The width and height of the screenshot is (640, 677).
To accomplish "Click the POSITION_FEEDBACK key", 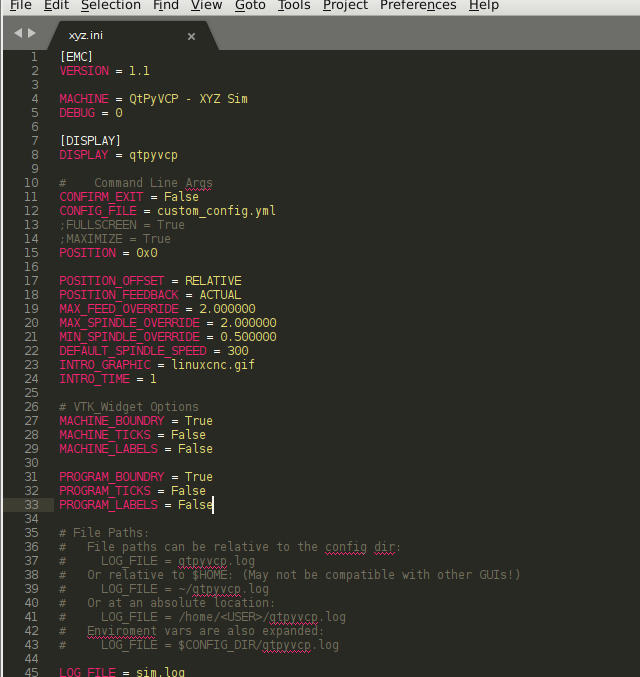I will (119, 295).
